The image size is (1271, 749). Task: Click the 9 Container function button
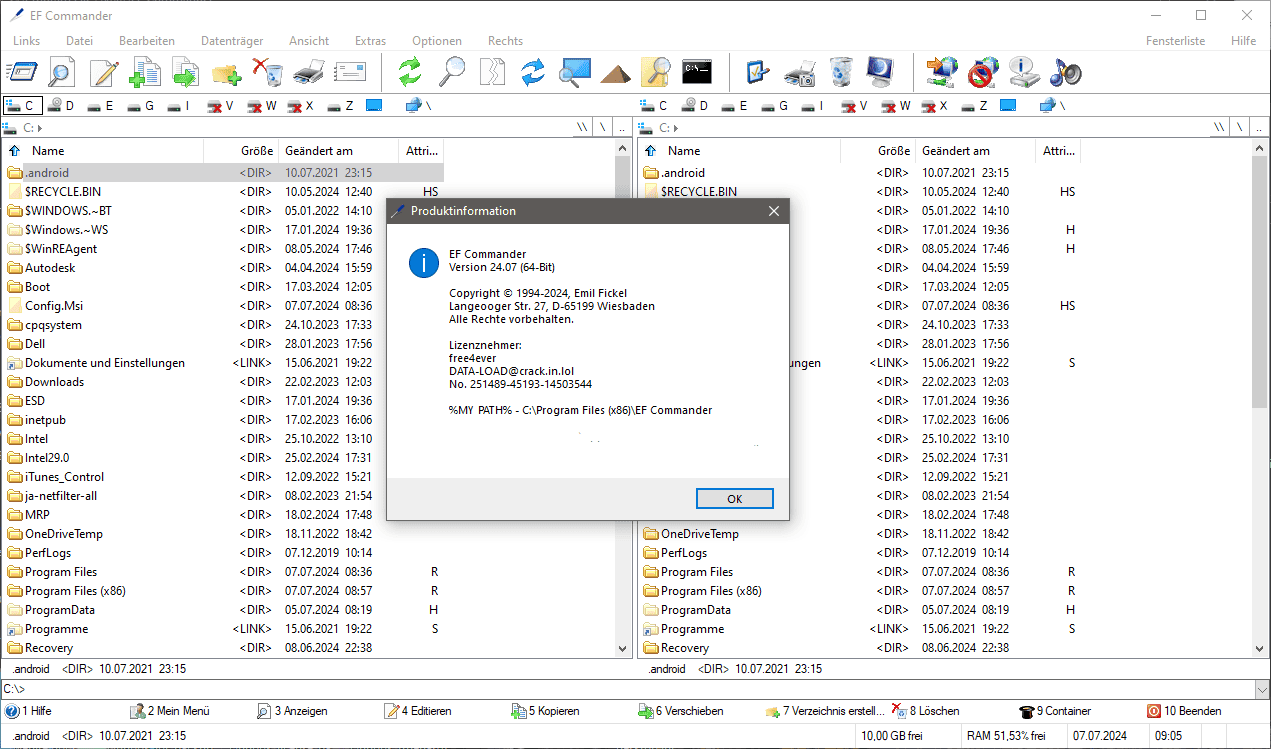point(1056,711)
